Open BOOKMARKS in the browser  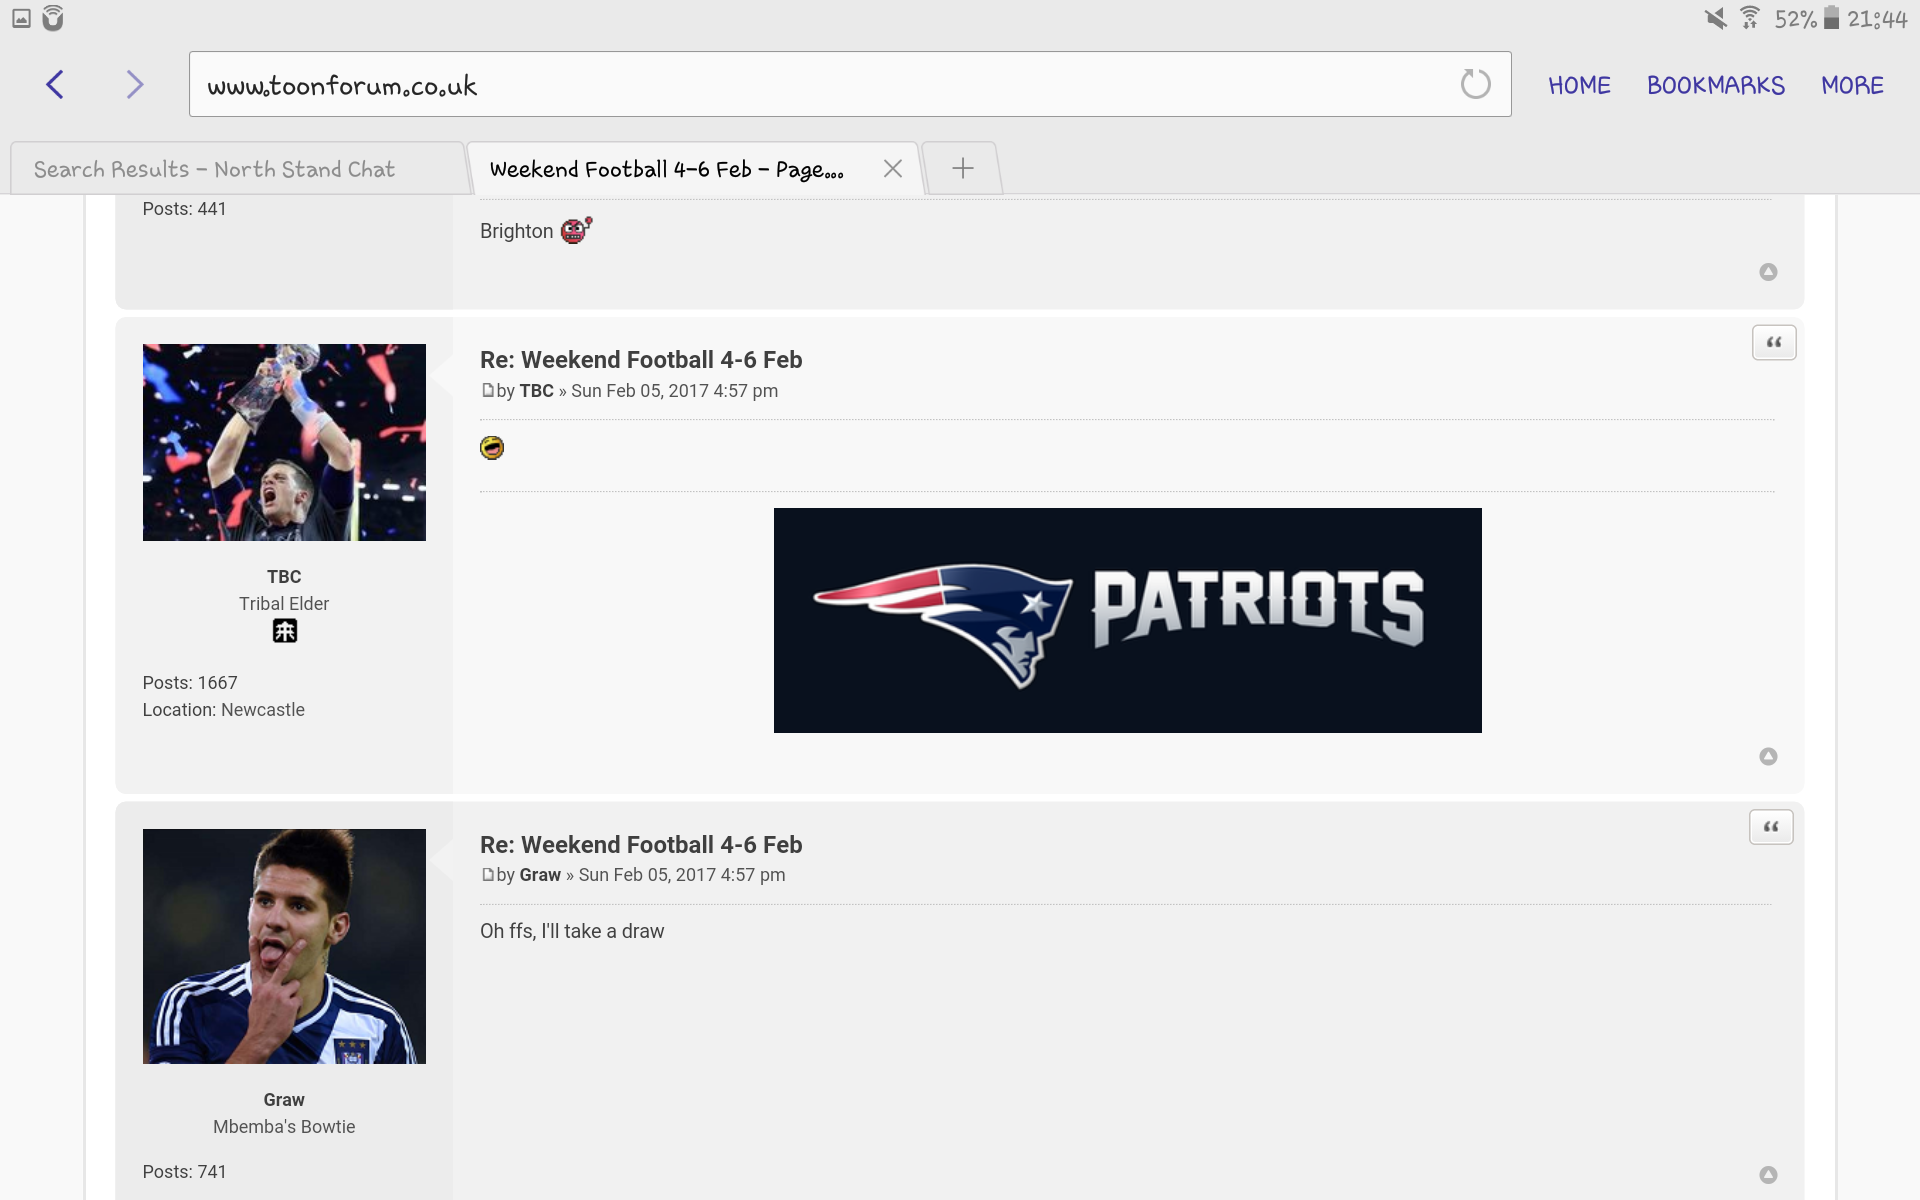[1715, 86]
